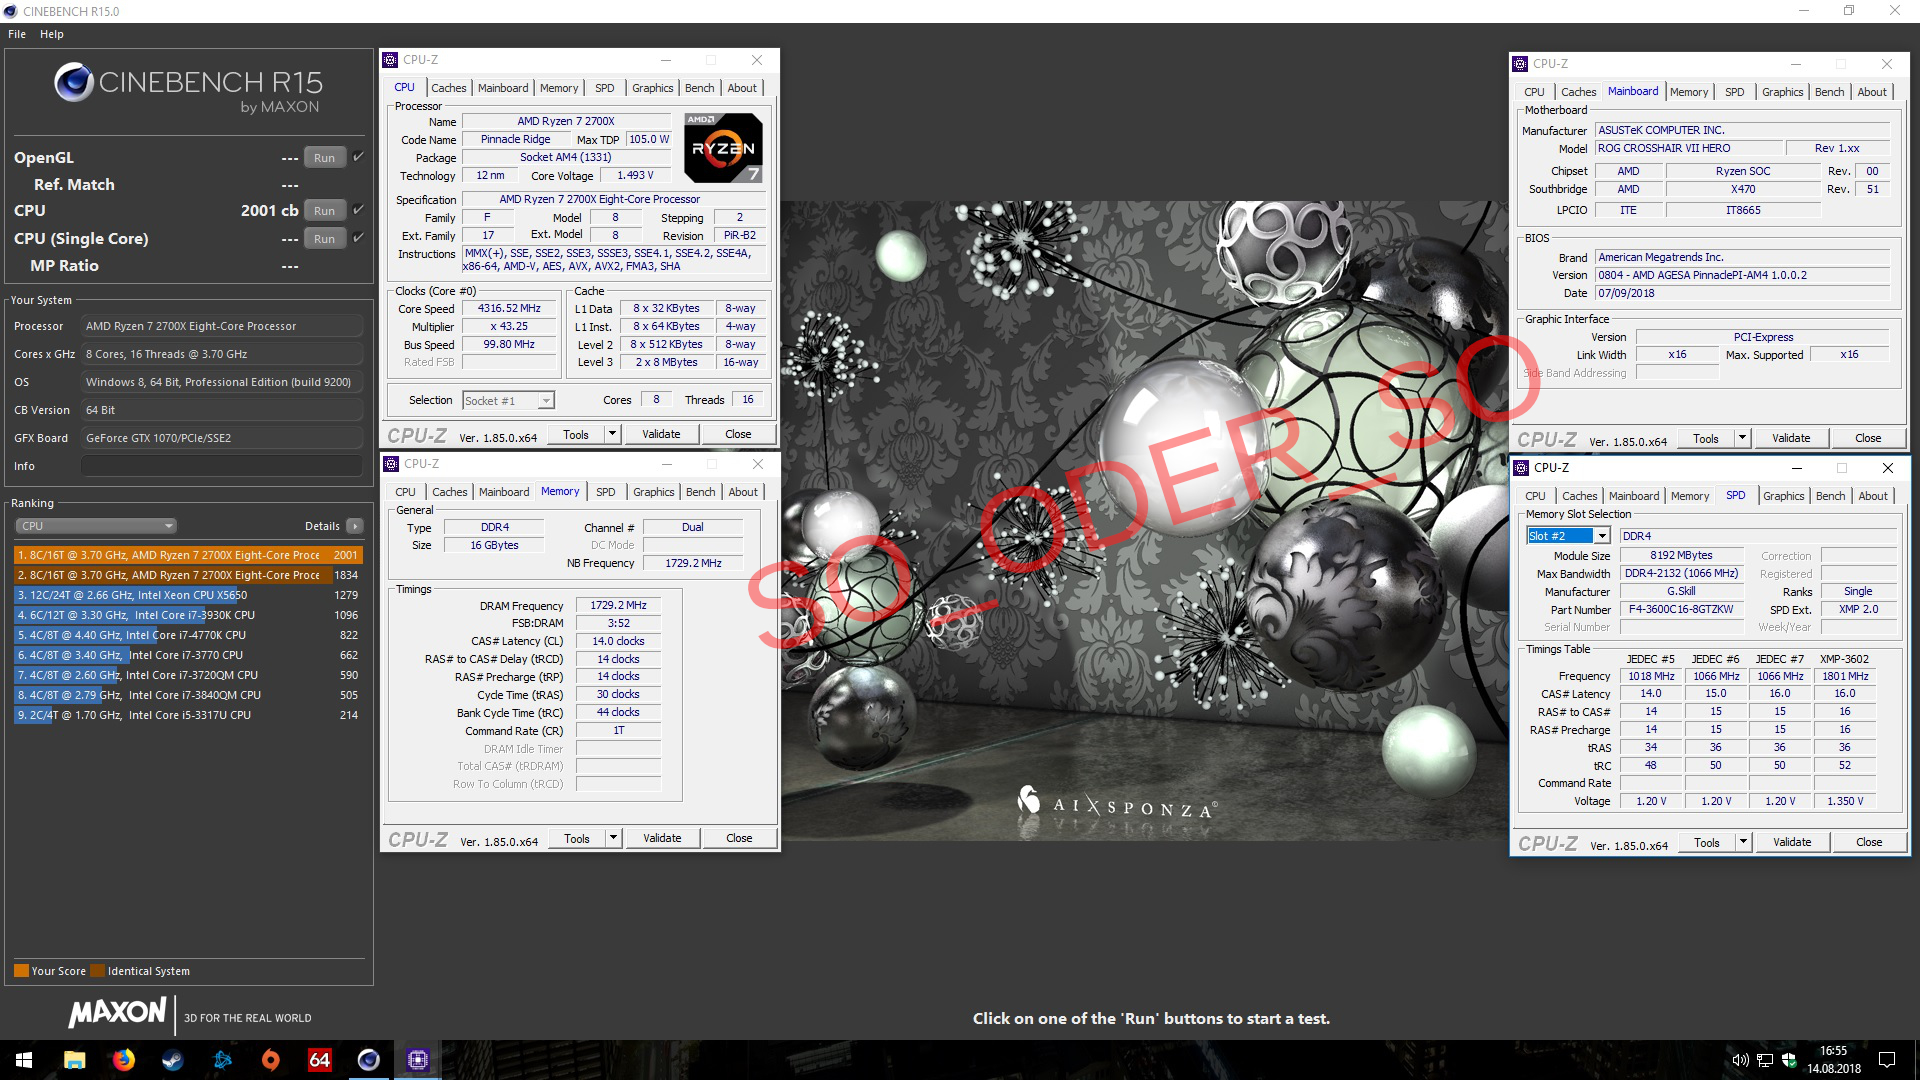The height and width of the screenshot is (1080, 1920).
Task: Switch to Caches tab in the CPU window
Action: point(448,88)
